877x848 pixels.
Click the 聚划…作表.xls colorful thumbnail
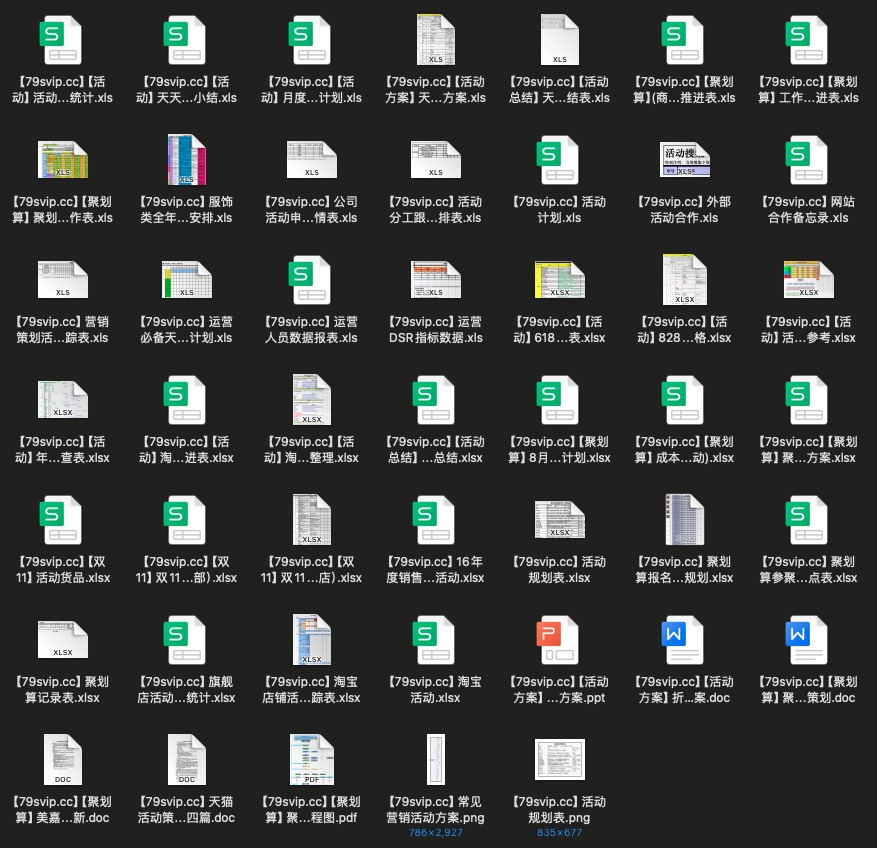pos(62,160)
